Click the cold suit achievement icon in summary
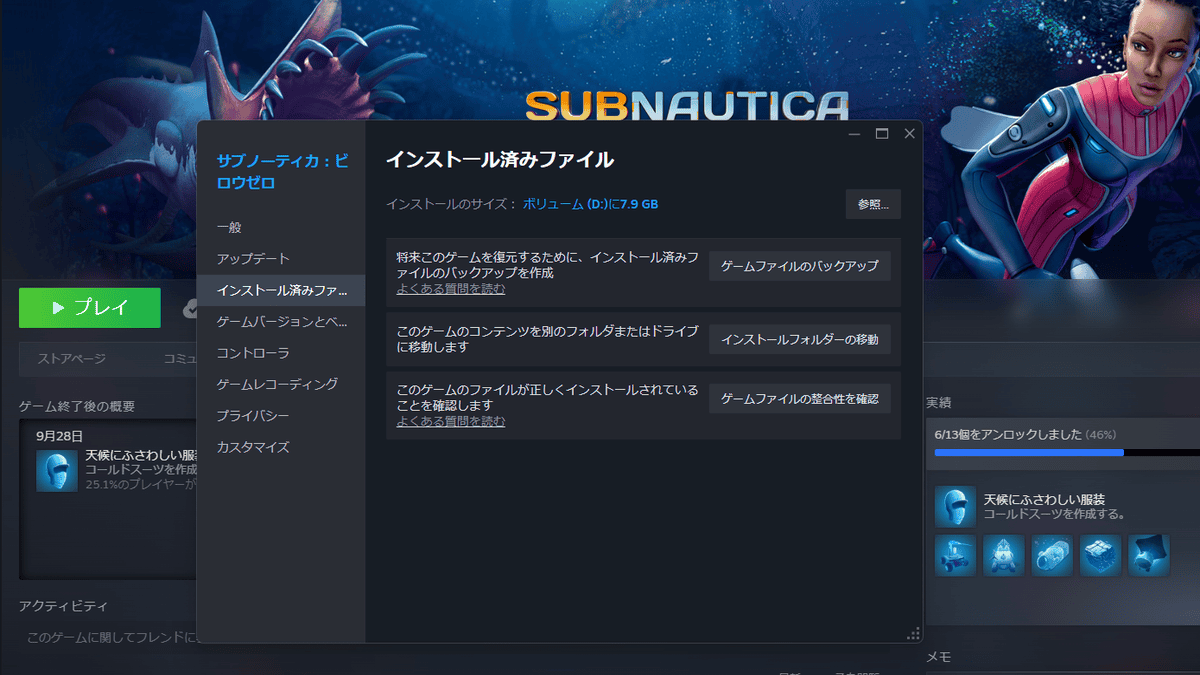 click(57, 470)
